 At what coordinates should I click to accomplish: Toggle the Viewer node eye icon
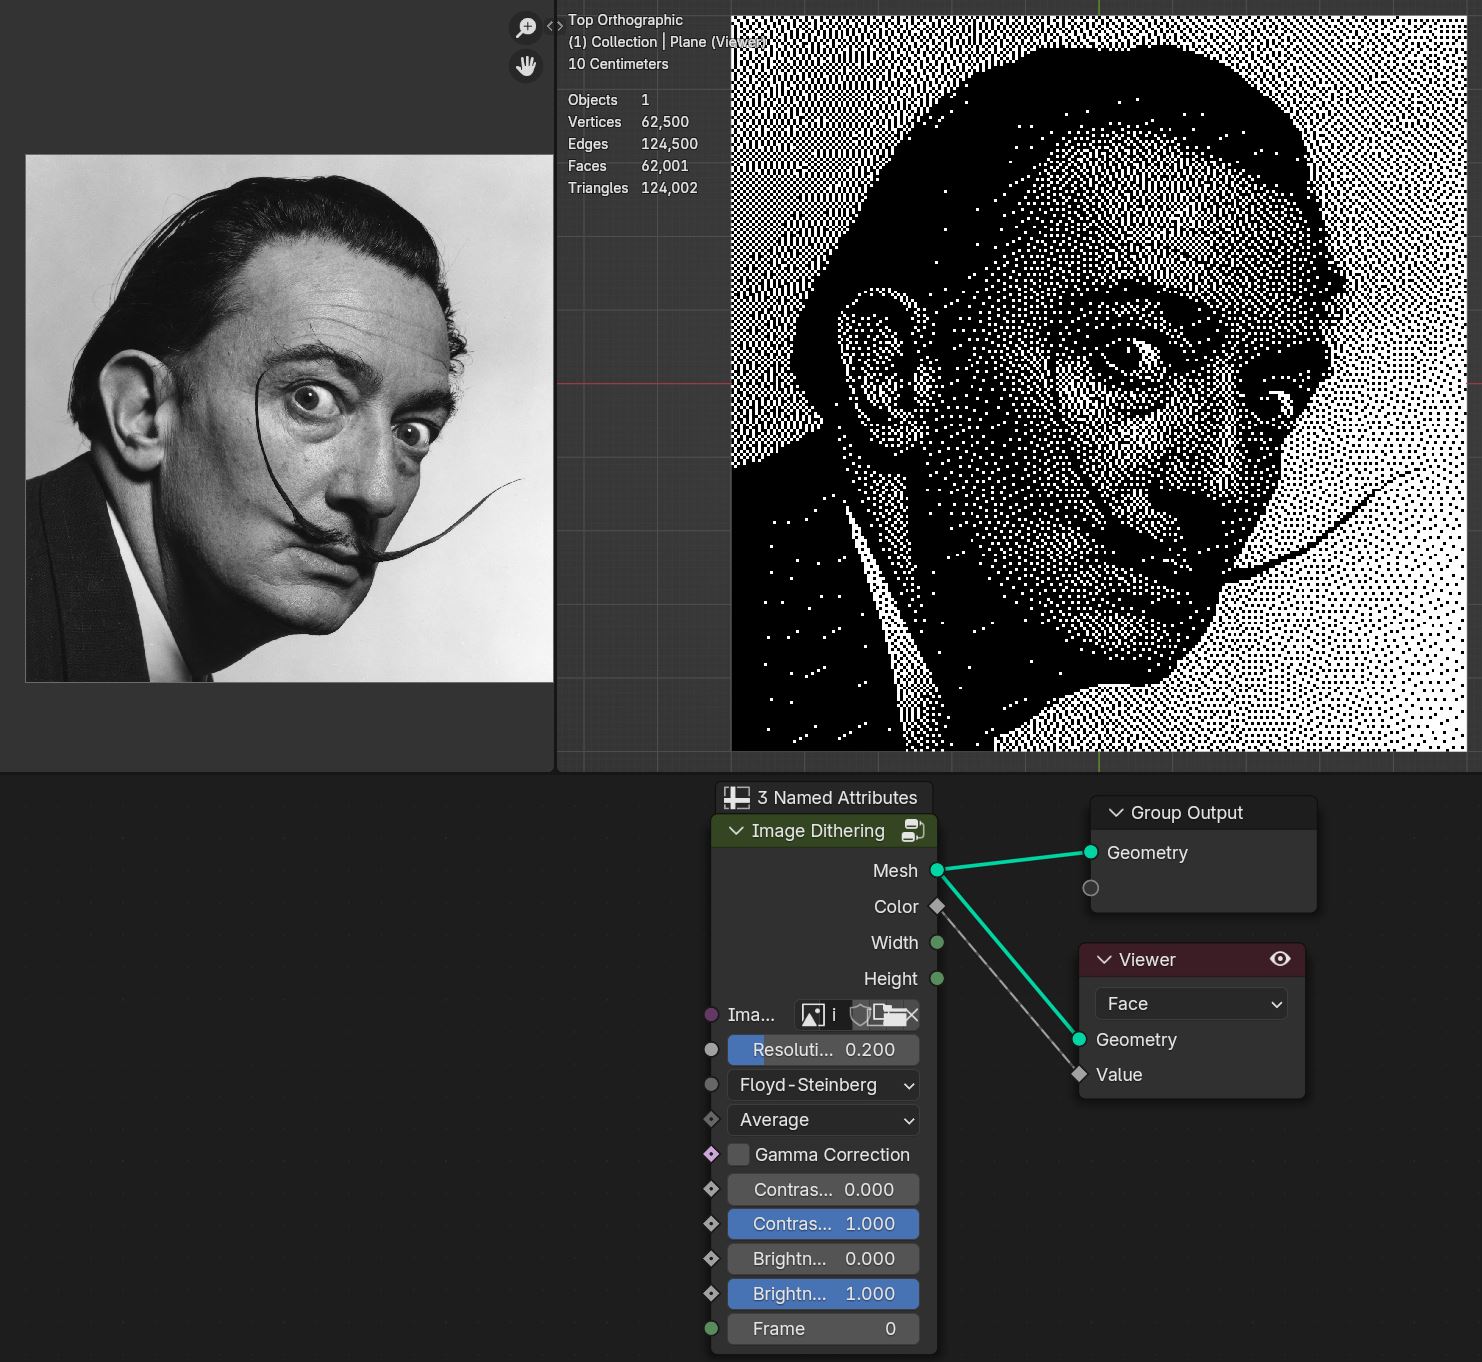(x=1280, y=959)
